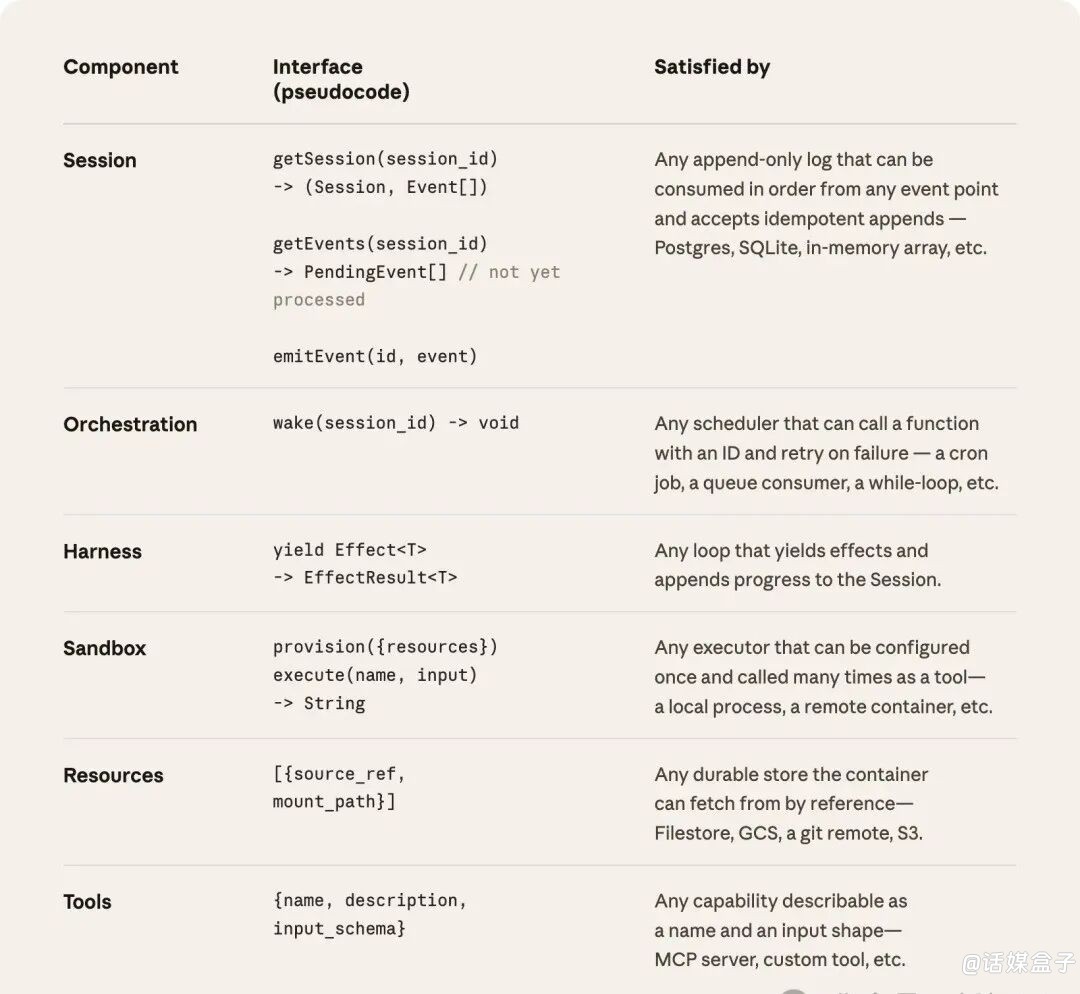Select the Harness row label
The width and height of the screenshot is (1080, 994).
(102, 551)
